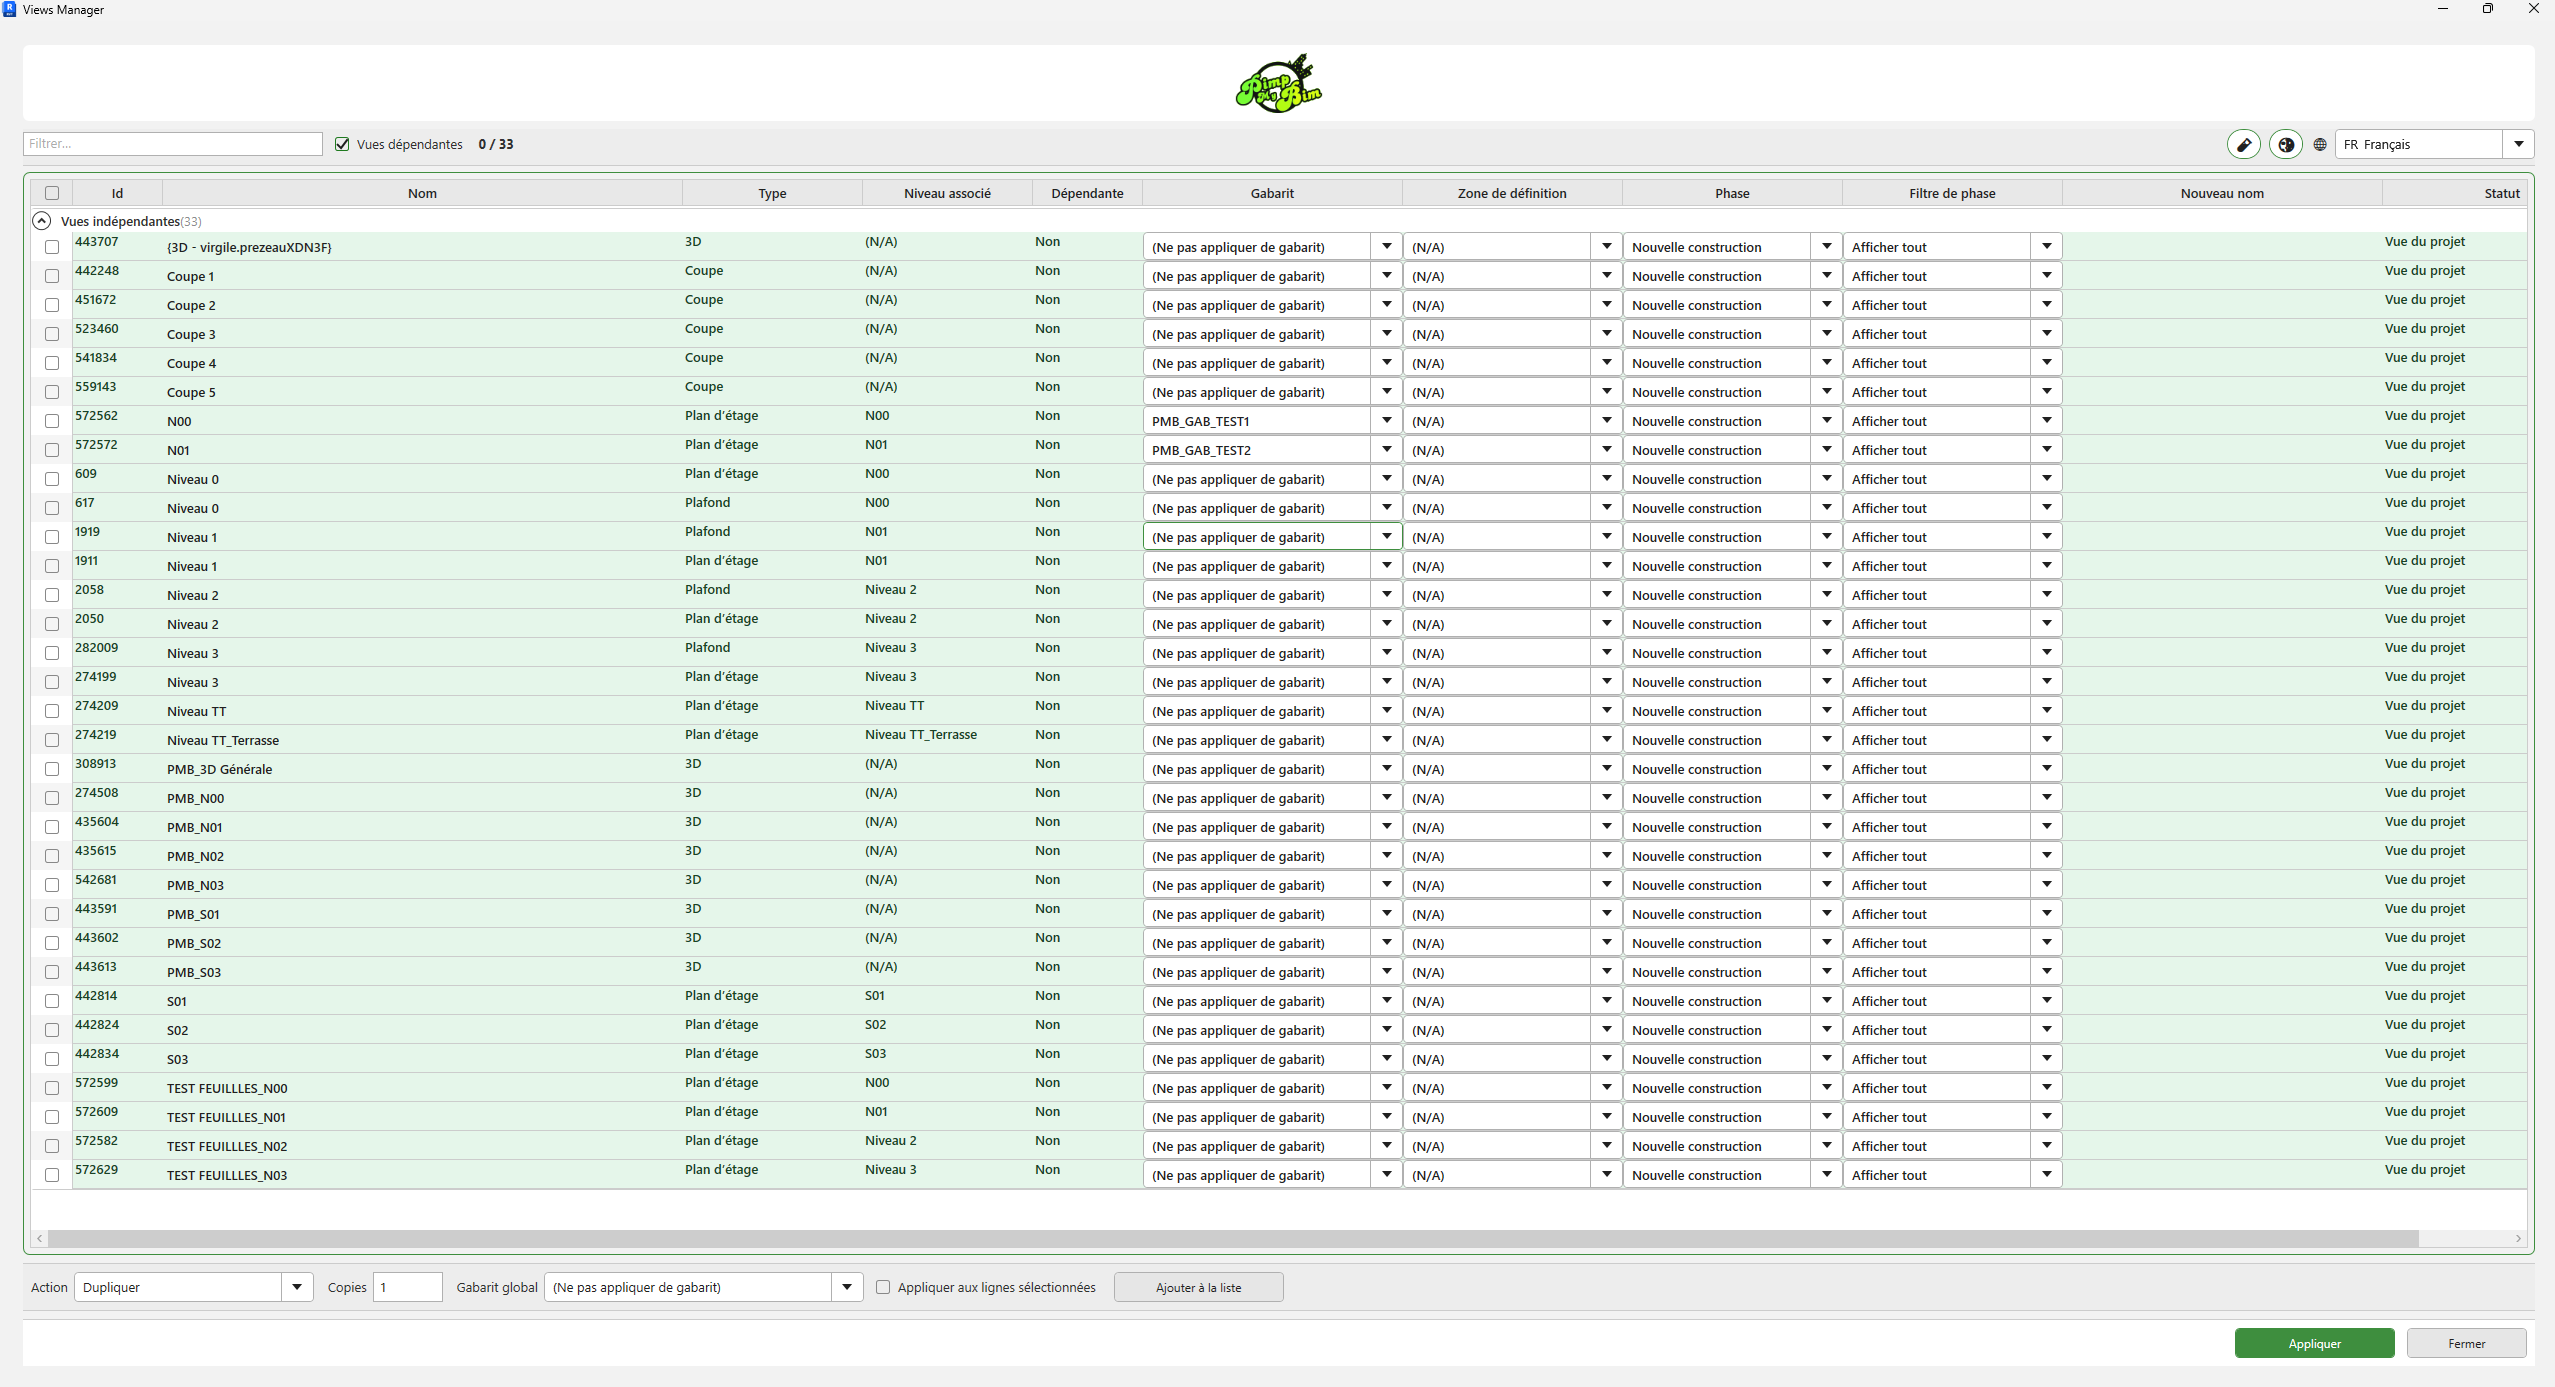
Task: Toggle the light/dark theme icon
Action: point(2286,144)
